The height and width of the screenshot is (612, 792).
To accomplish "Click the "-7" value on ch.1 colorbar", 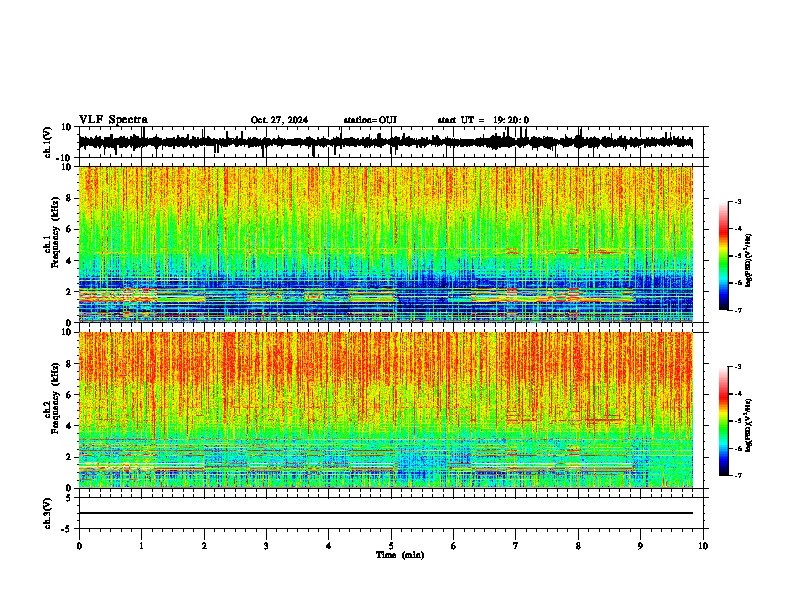I will coord(737,311).
